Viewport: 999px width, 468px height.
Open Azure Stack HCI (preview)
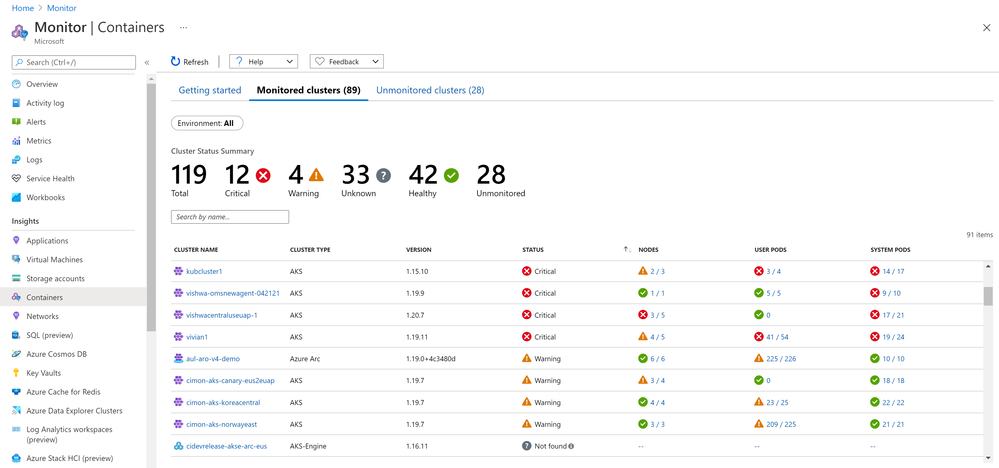[69, 458]
